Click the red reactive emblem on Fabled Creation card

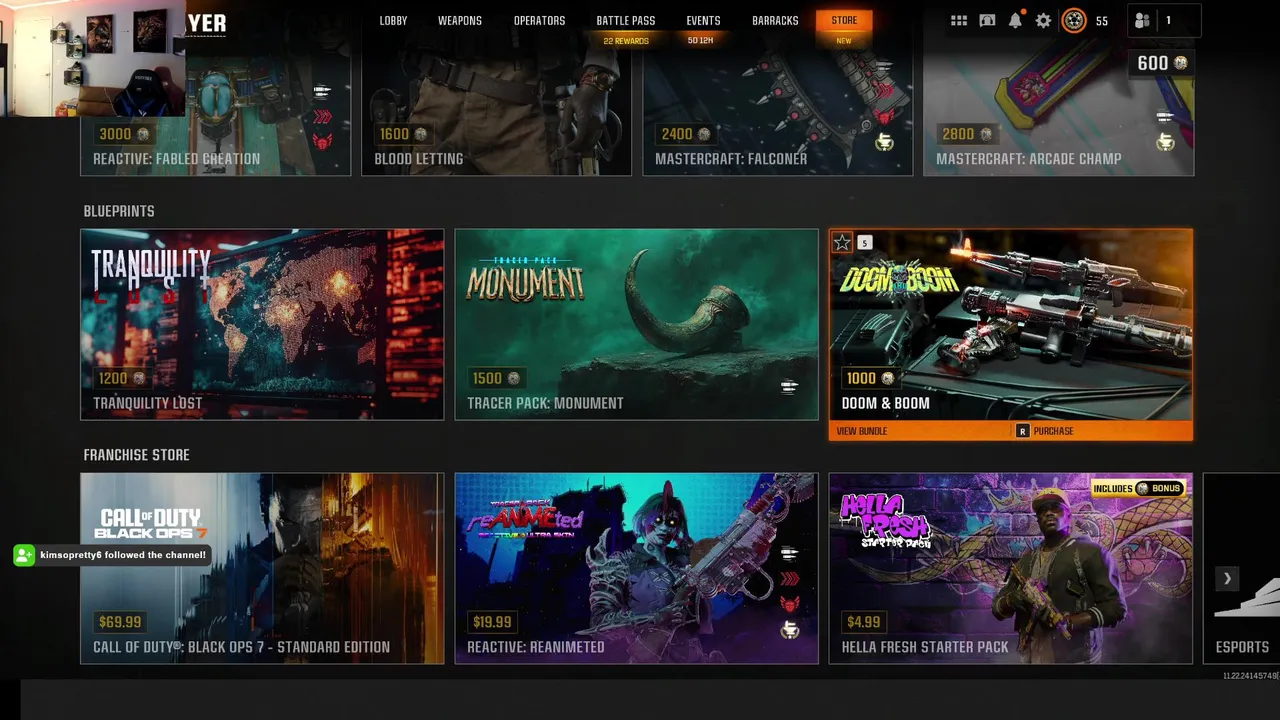tap(322, 142)
